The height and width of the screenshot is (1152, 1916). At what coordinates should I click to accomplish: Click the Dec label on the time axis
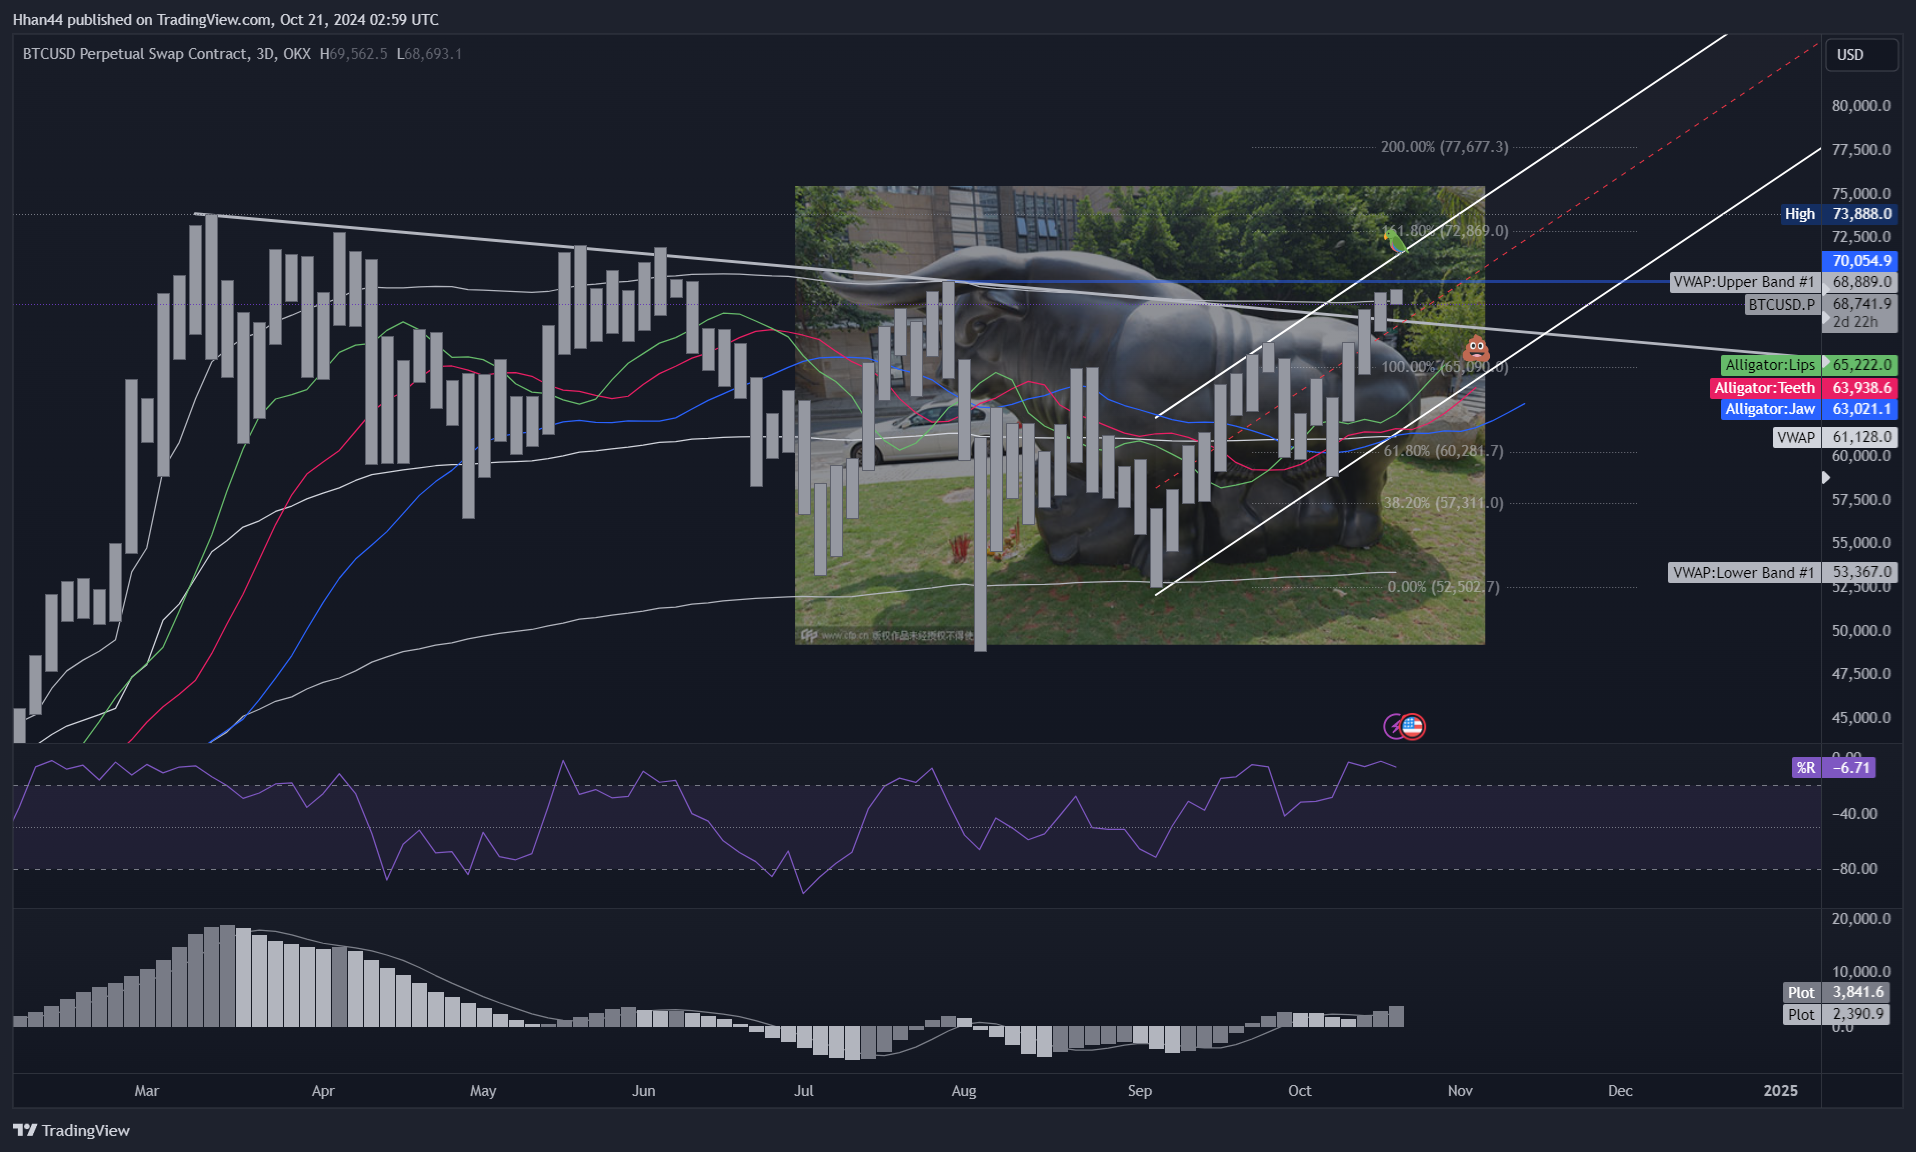(1620, 1091)
